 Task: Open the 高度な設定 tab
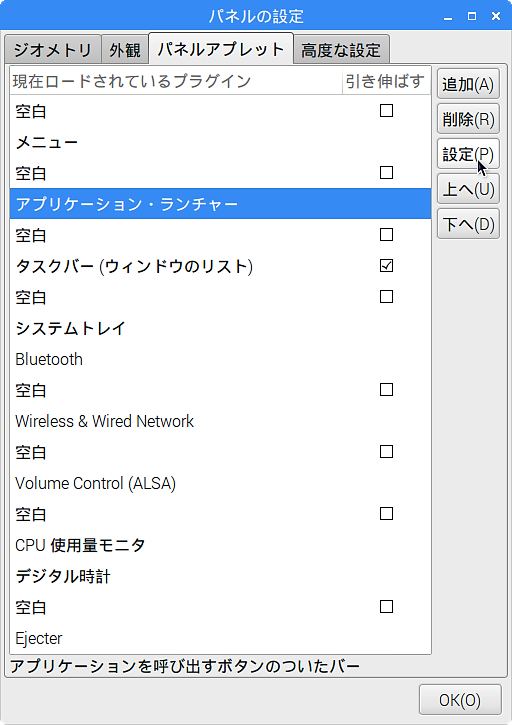341,49
